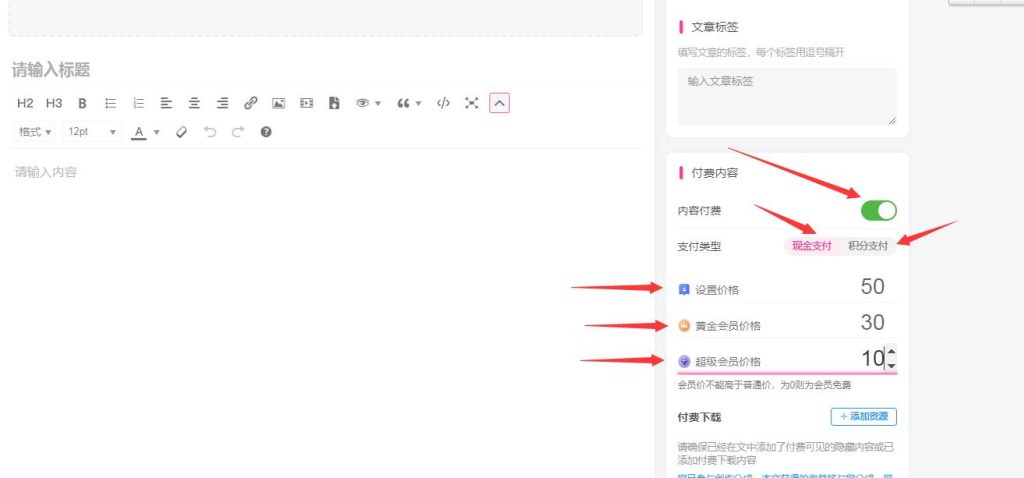Click the source code icon
Screen dimensions: 1024x478
coord(444,103)
